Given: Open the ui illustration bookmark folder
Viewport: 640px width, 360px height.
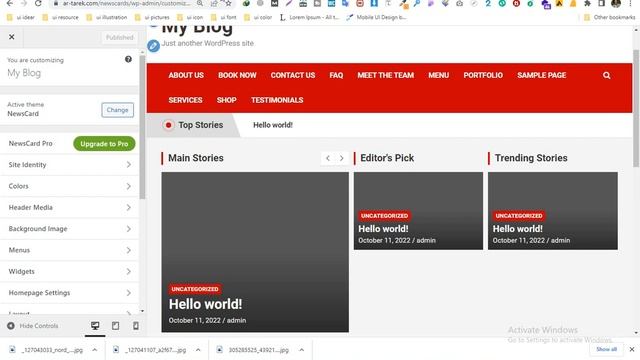Looking at the screenshot, I should [107, 18].
